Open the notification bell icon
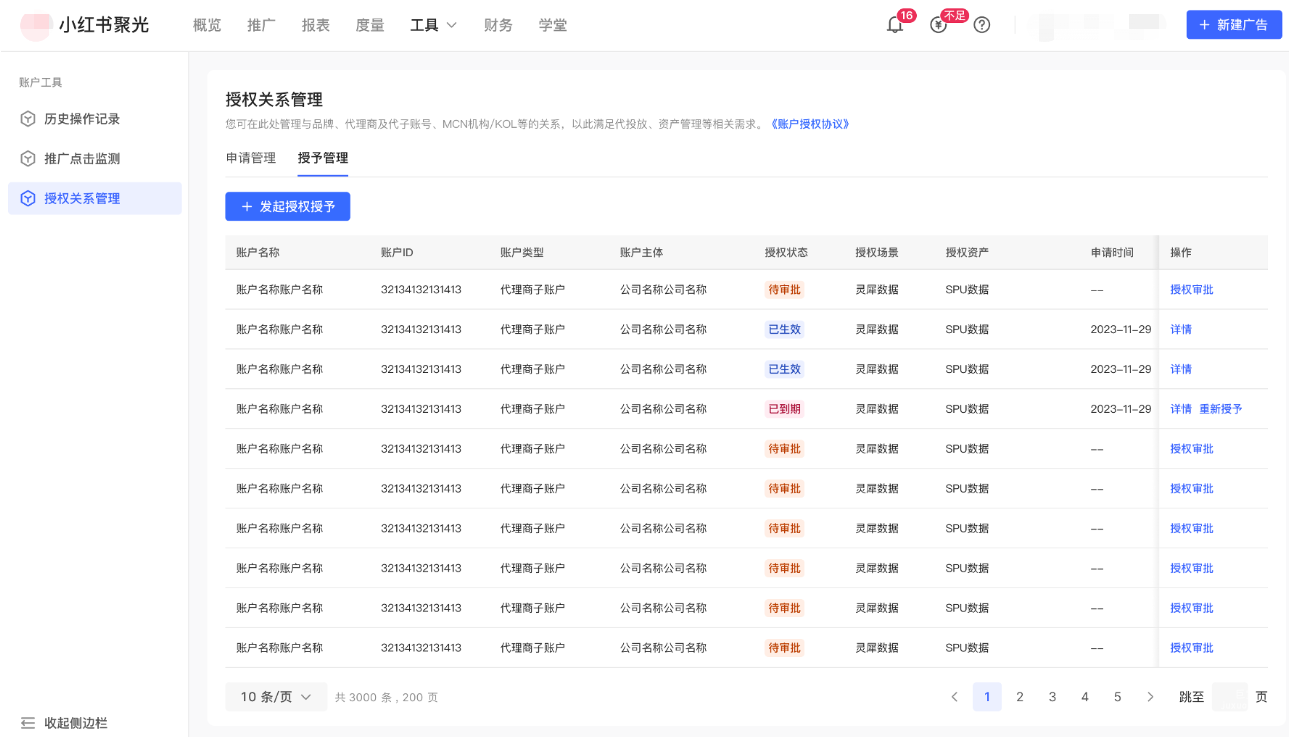 [895, 25]
